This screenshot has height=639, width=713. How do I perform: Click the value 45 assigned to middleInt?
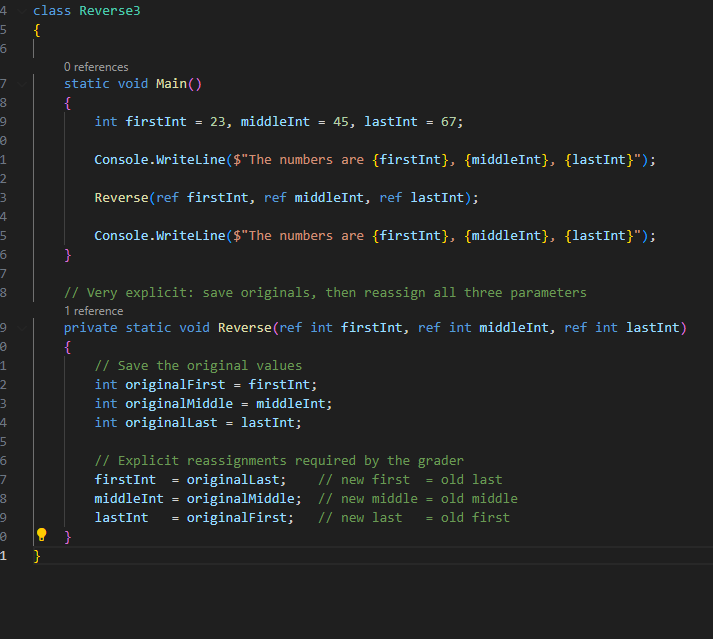point(341,122)
